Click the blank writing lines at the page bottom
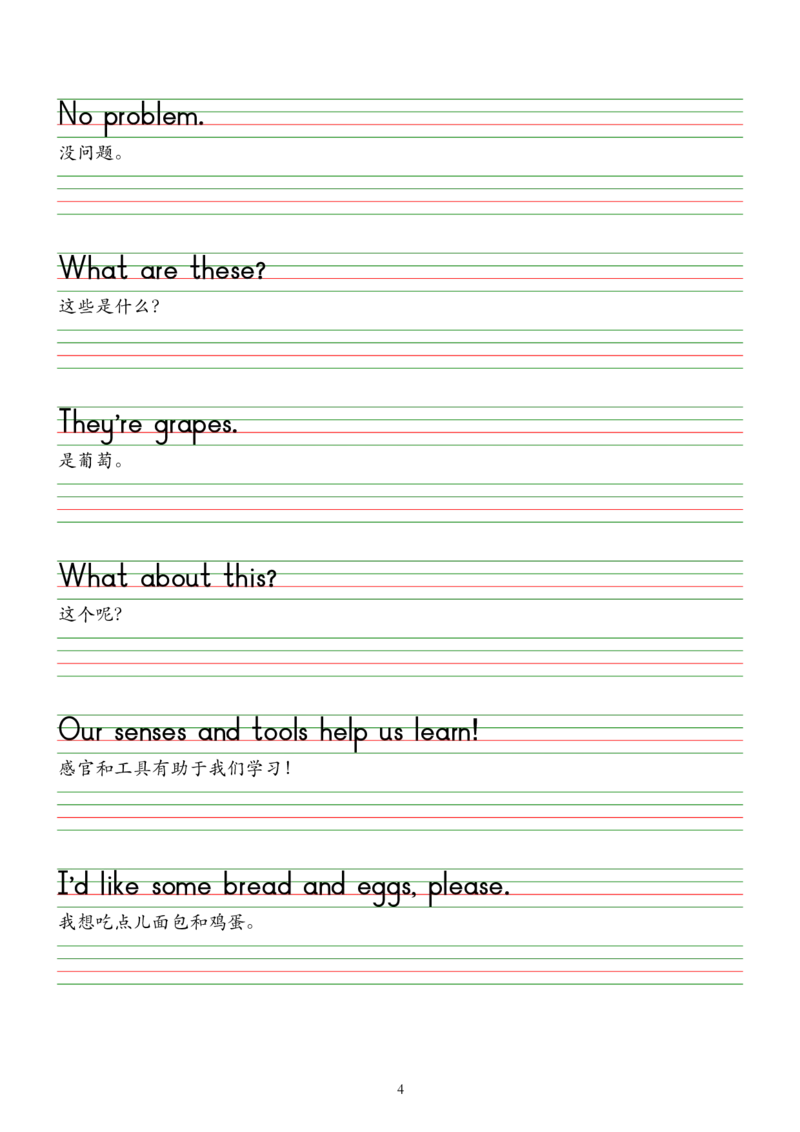 tap(400, 966)
